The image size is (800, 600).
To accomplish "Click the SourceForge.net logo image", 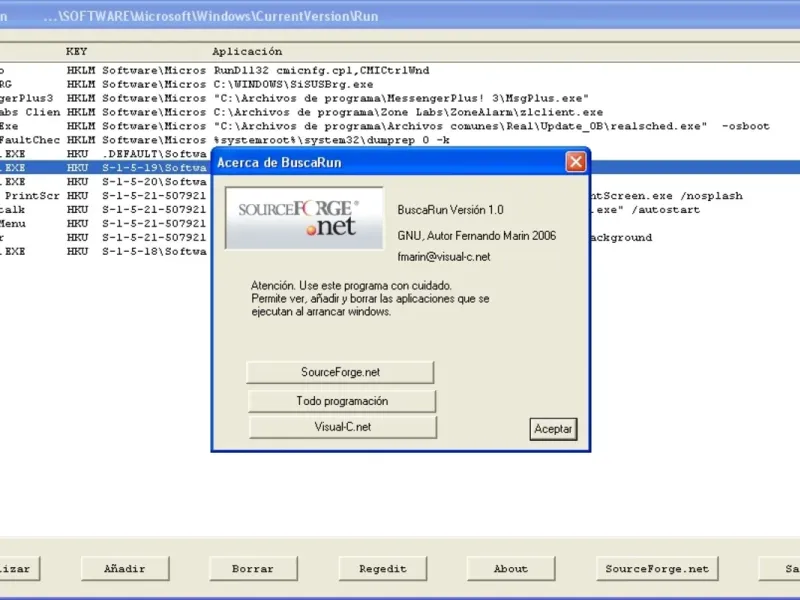I will click(304, 218).
